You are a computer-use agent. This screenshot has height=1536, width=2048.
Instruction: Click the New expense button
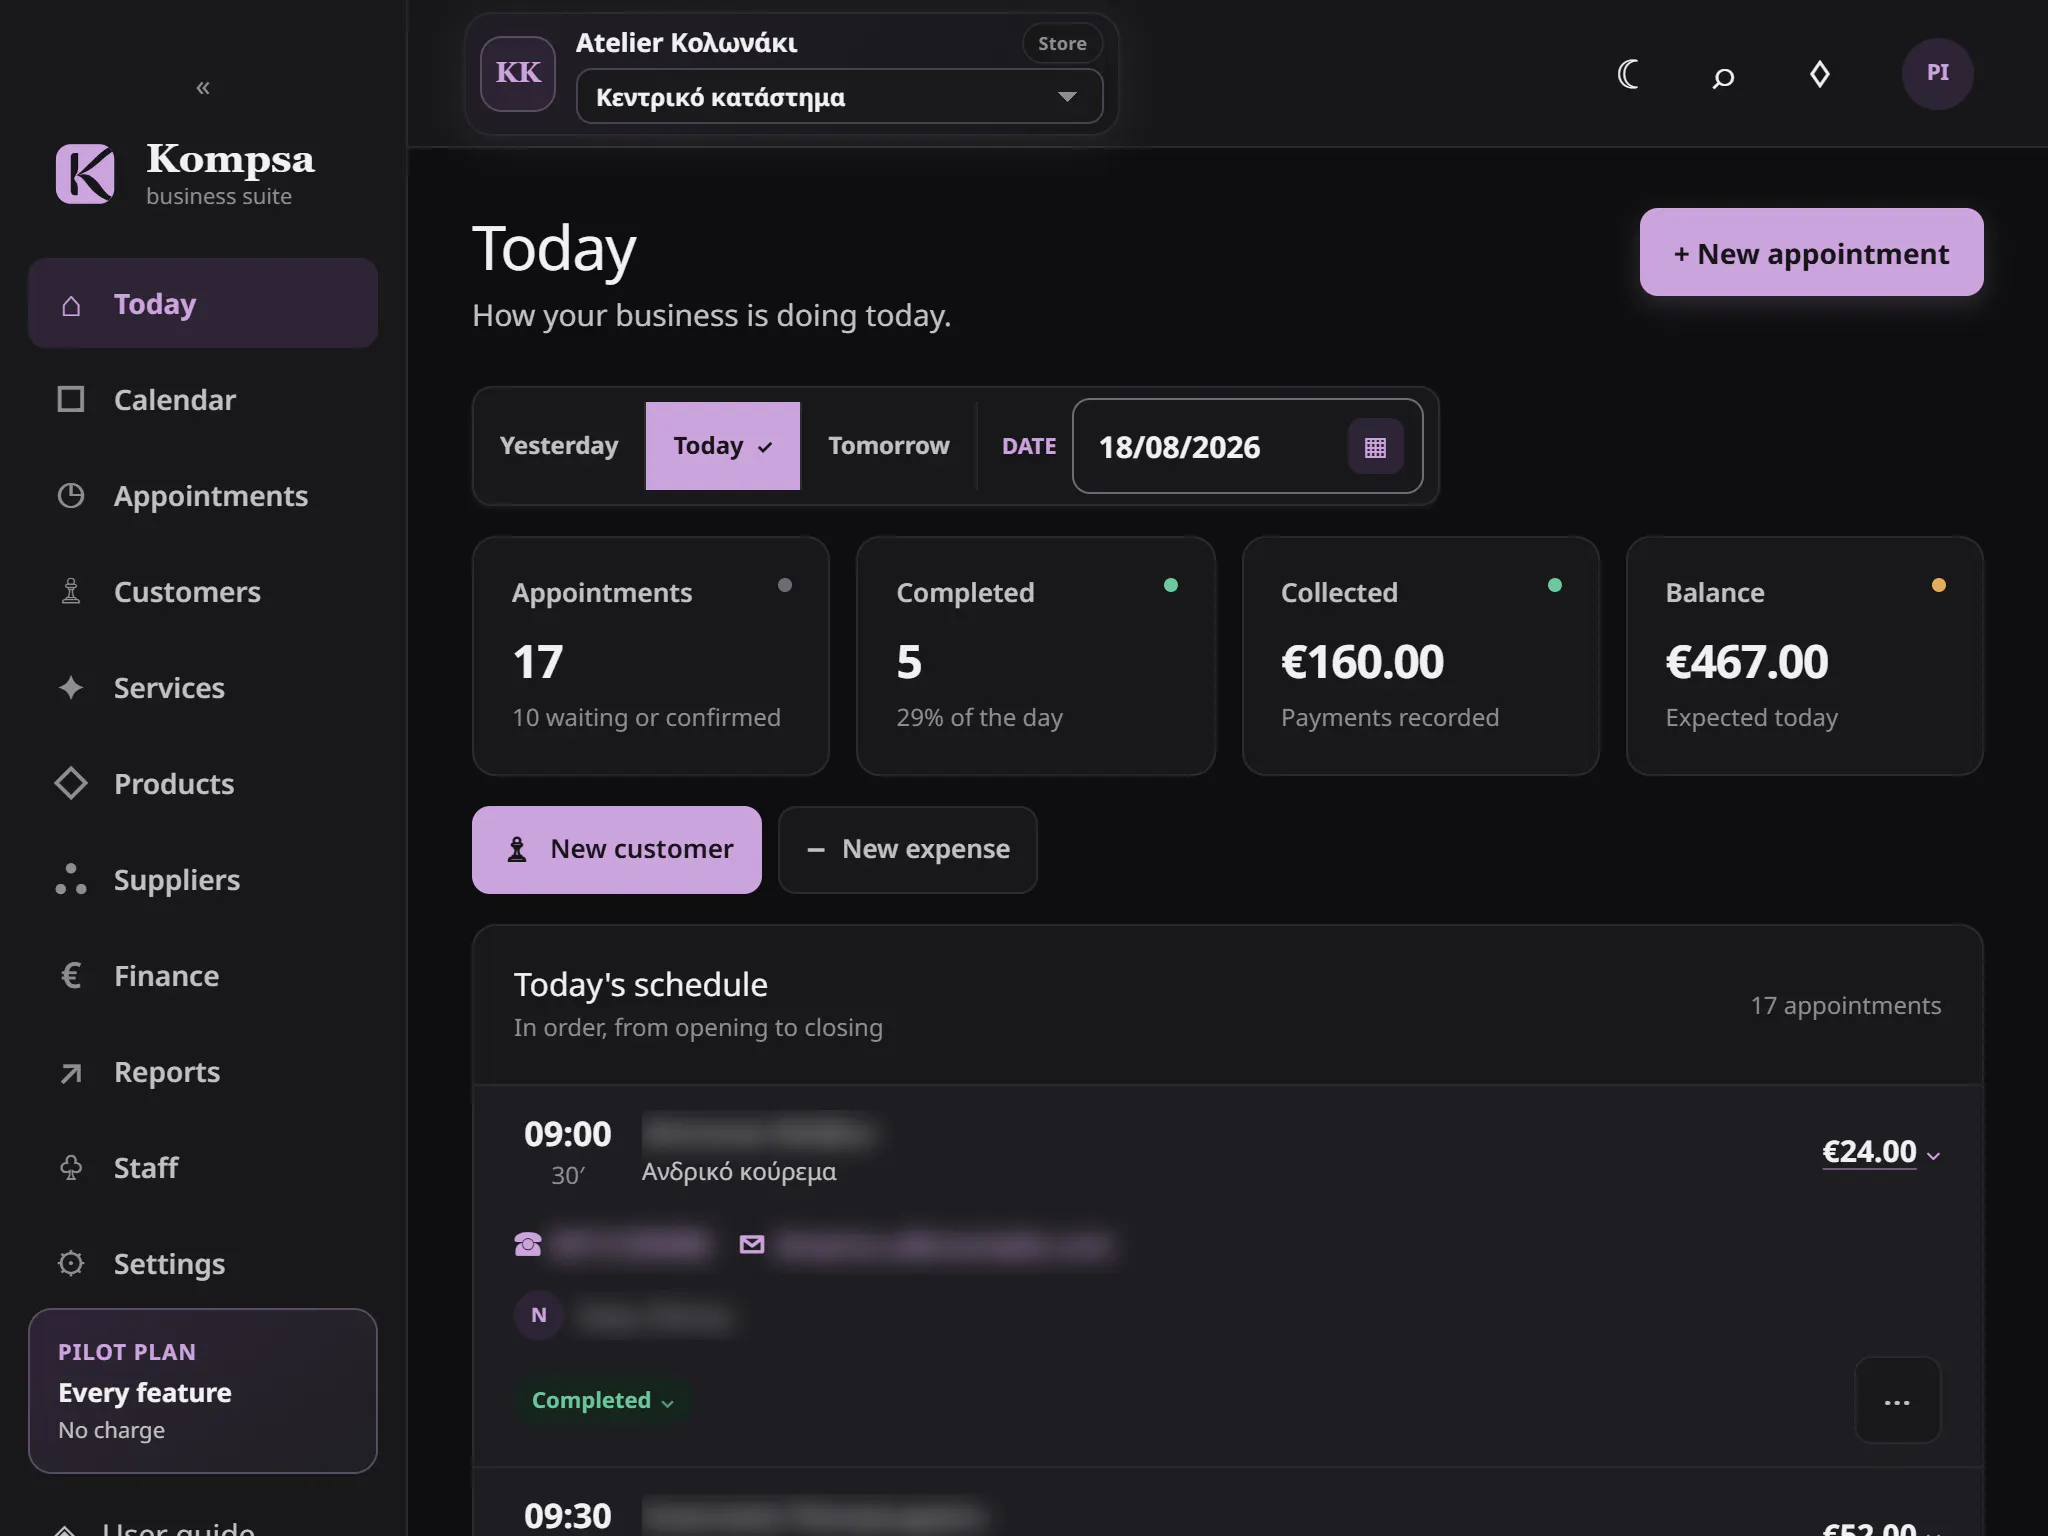(x=908, y=850)
